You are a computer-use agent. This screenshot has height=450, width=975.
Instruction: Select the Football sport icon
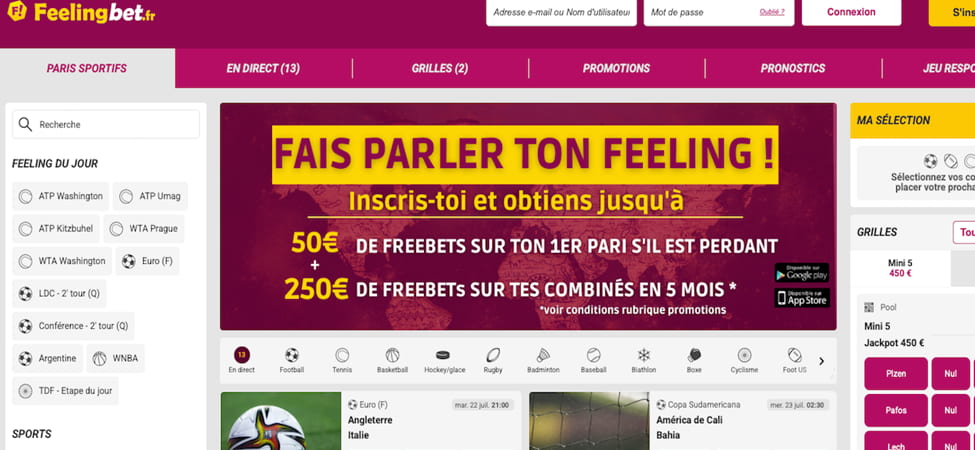pyautogui.click(x=292, y=360)
